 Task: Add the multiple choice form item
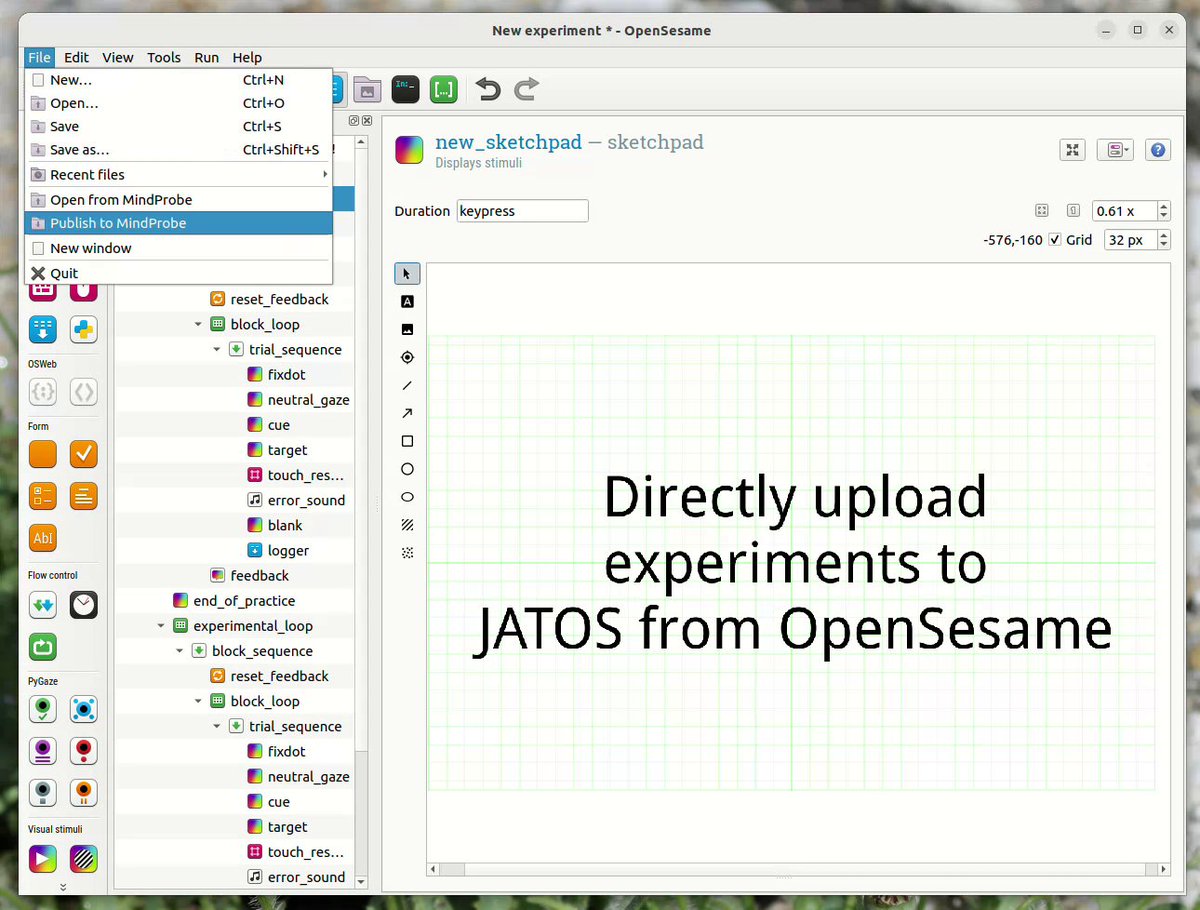point(42,495)
